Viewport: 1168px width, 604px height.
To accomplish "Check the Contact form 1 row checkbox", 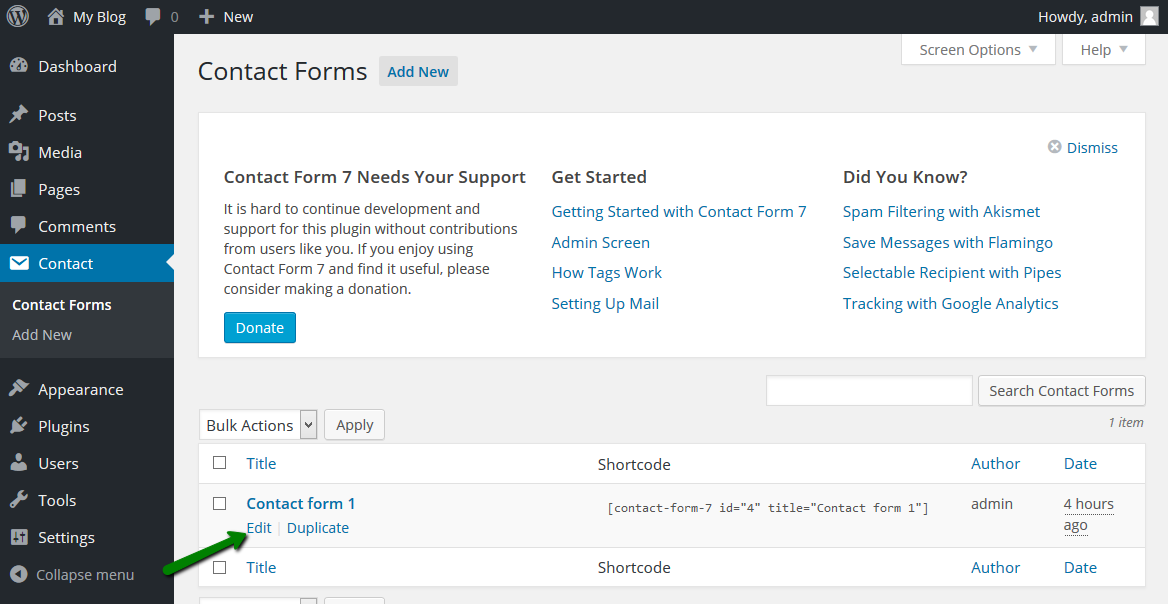I will pos(220,503).
